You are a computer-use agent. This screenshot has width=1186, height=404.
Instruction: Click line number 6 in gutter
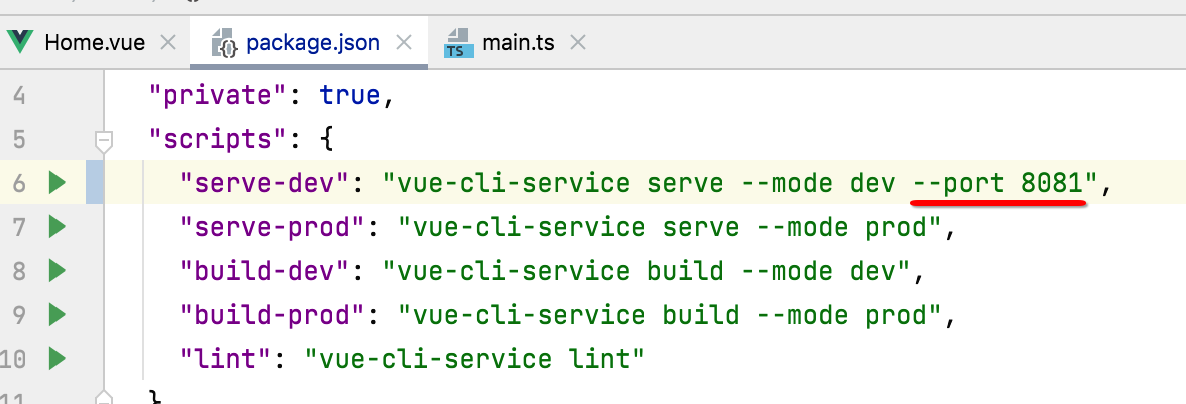[x=20, y=183]
